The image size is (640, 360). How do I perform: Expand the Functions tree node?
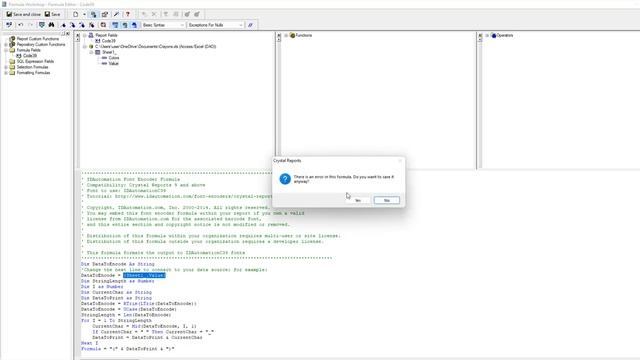click(286, 36)
